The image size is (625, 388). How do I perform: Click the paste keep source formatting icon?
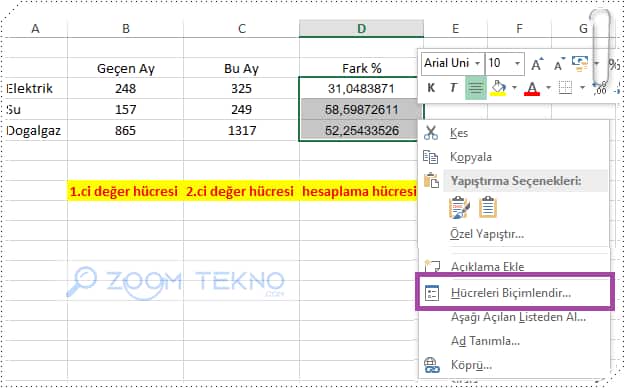(x=459, y=207)
